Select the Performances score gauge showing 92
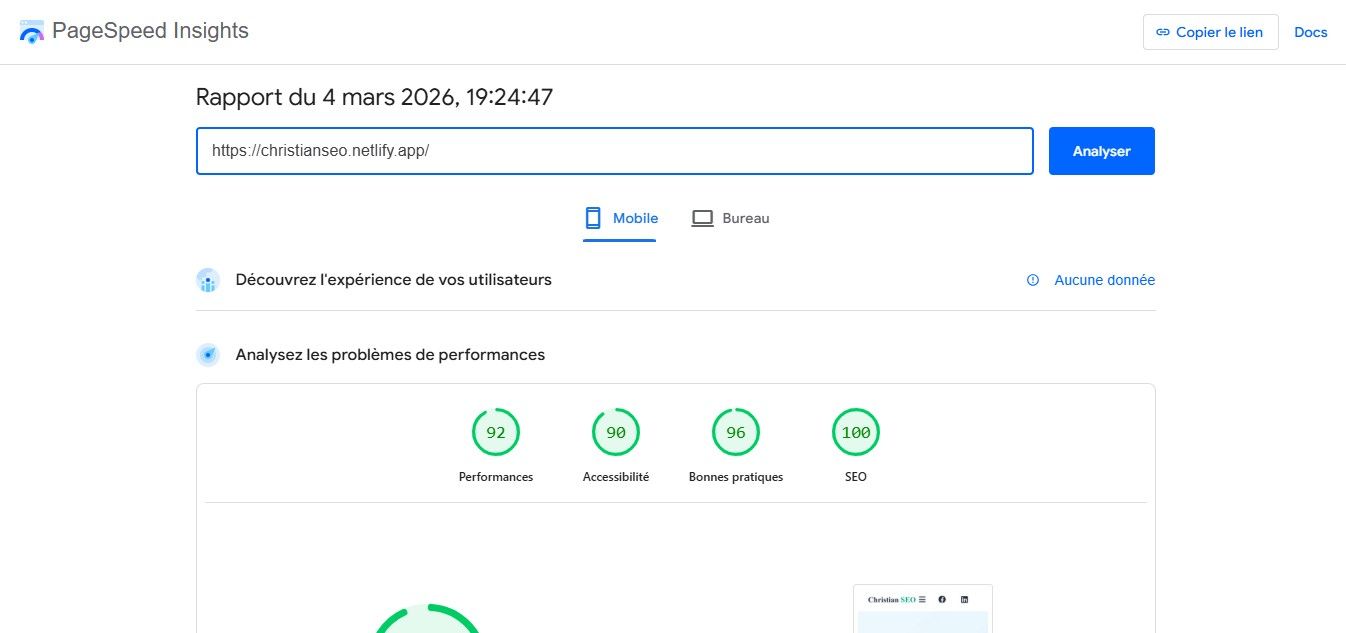 coord(496,433)
